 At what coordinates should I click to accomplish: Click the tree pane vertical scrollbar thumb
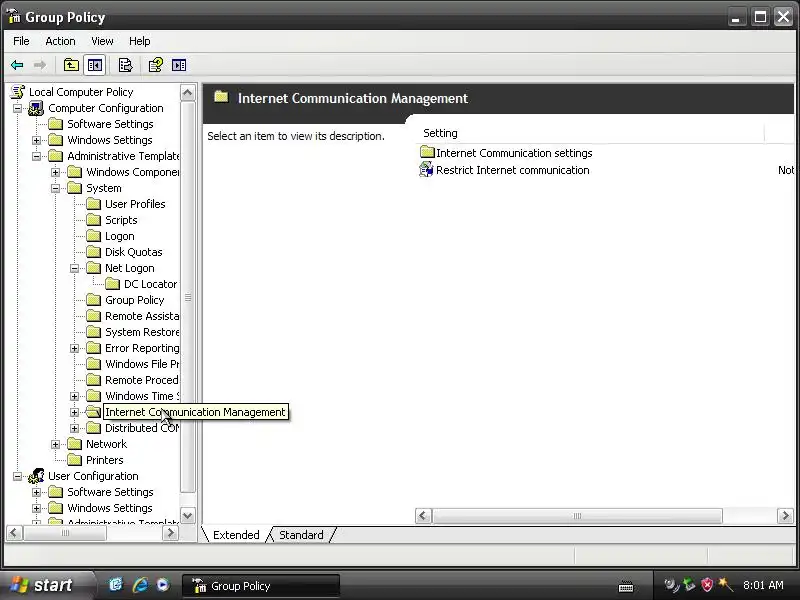pos(188,297)
